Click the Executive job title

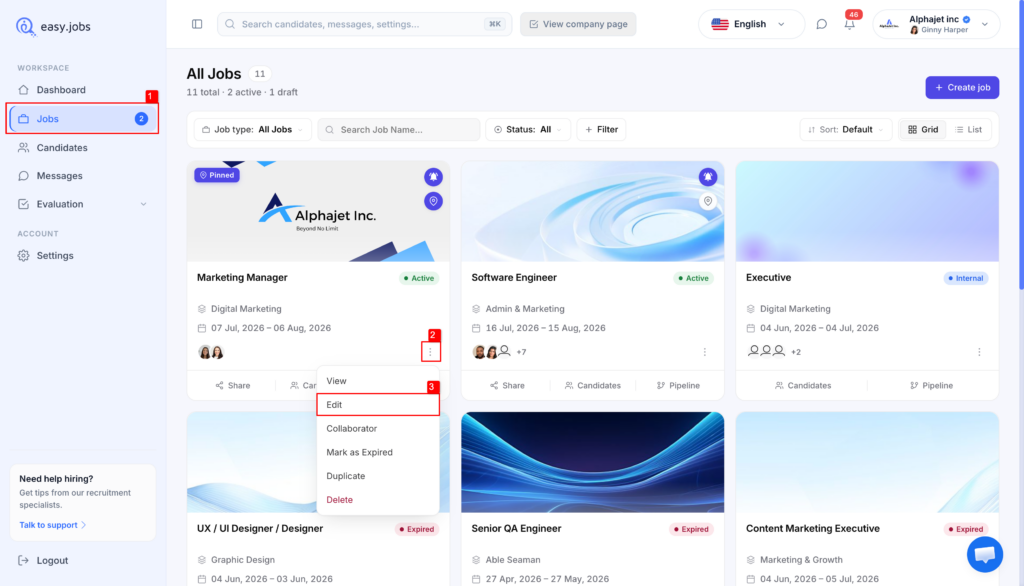click(x=769, y=278)
